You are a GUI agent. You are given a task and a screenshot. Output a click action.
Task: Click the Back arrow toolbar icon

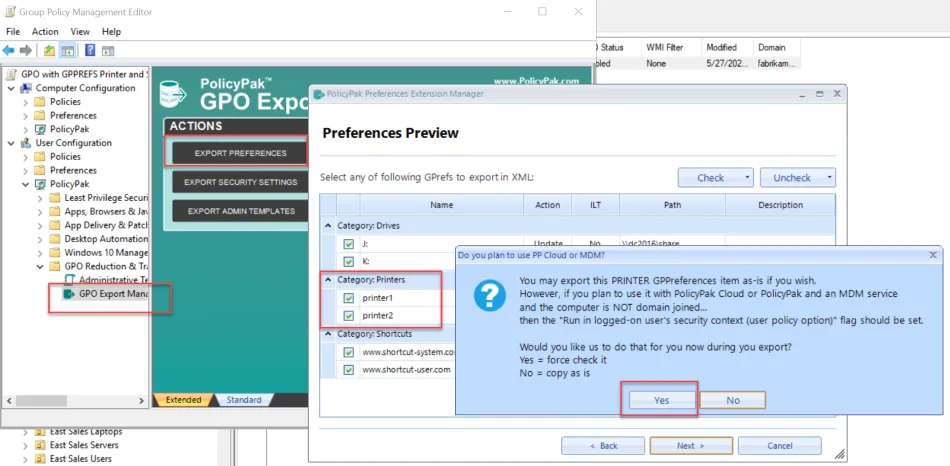click(x=9, y=50)
